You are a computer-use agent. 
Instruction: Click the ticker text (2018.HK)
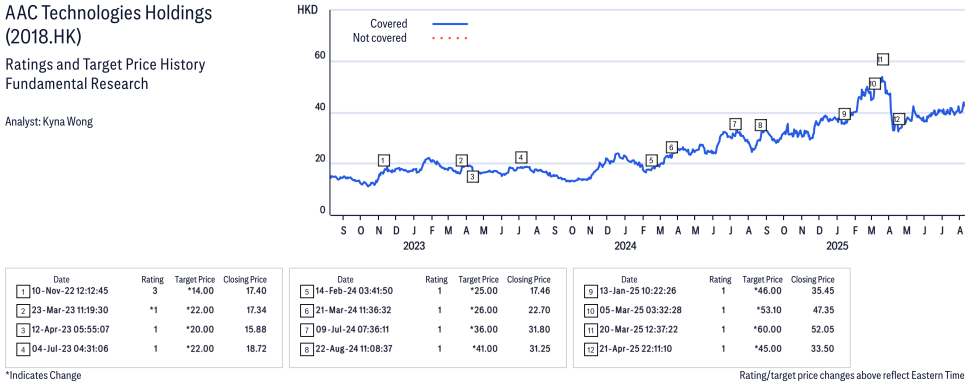pos(43,37)
